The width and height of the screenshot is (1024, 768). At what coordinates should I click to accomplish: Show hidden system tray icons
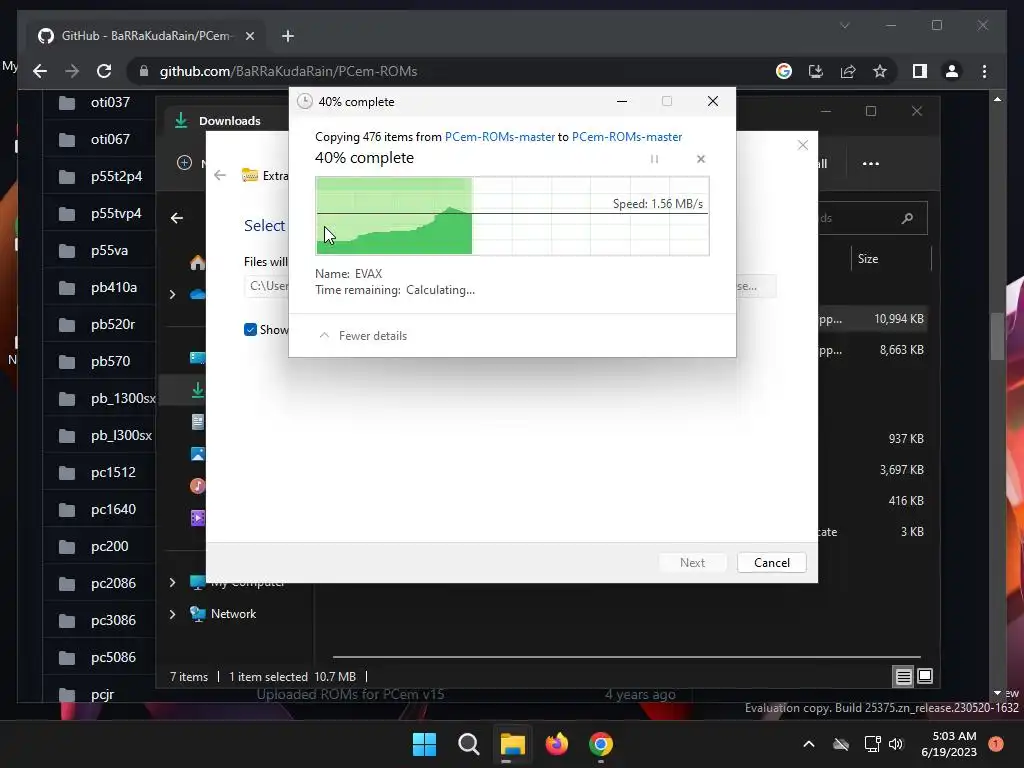[x=808, y=744]
